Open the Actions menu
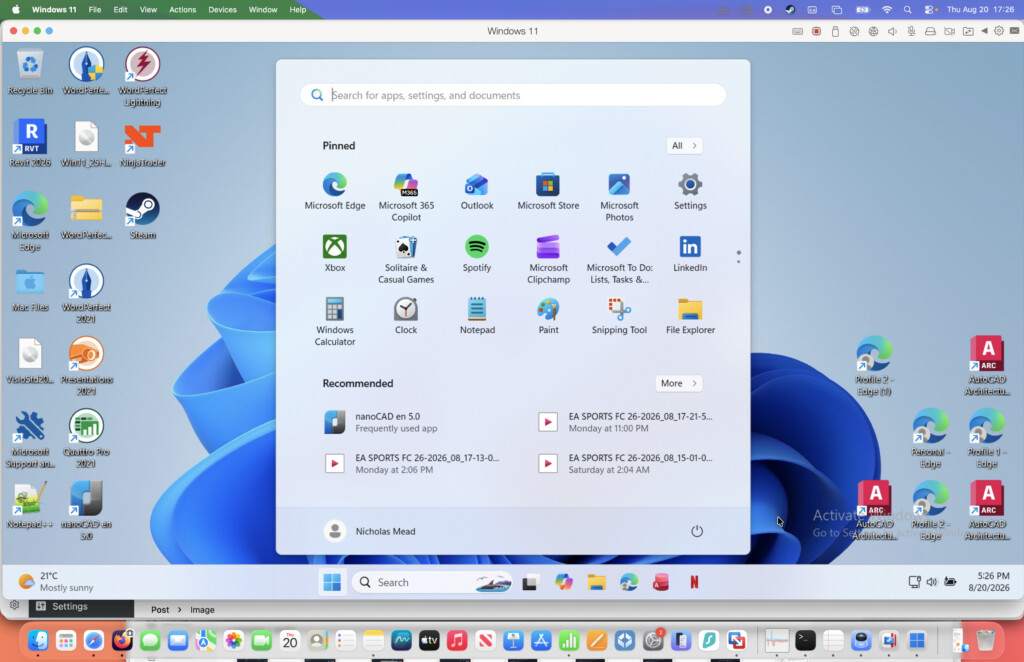Screen dimensions: 1024x662 tap(182, 10)
